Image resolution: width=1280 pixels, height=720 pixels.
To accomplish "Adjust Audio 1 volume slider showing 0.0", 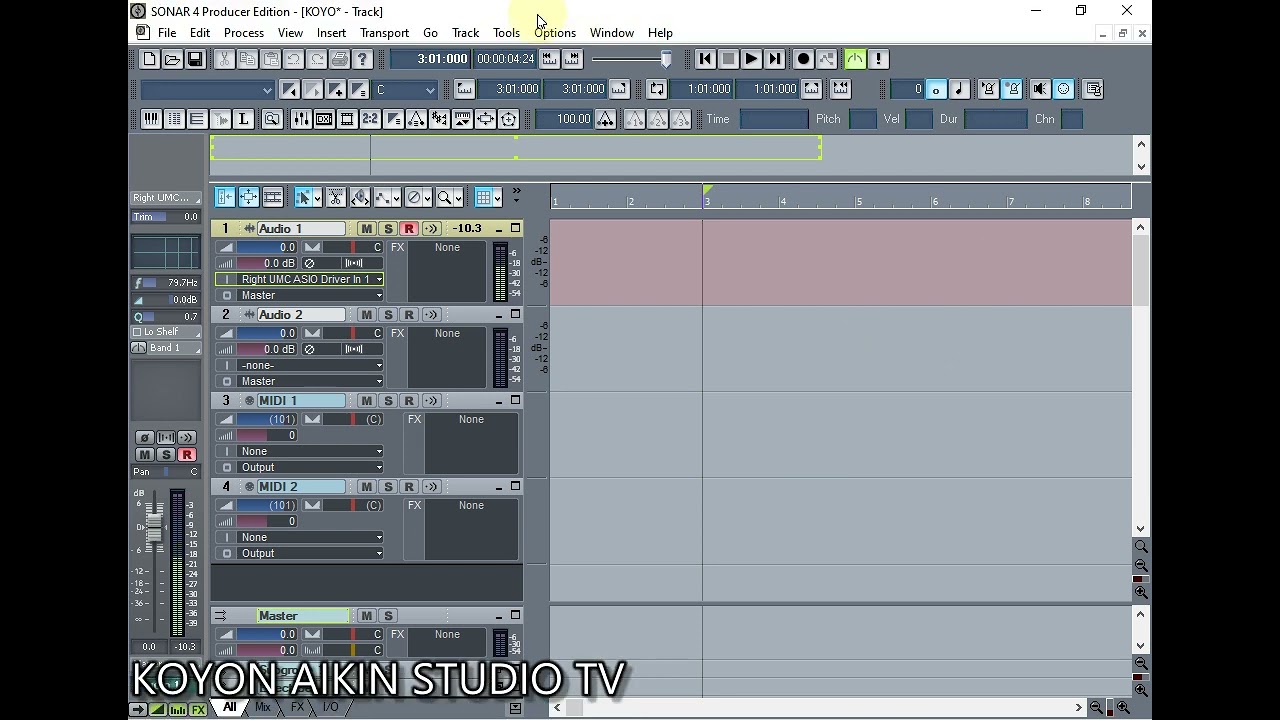I will 267,247.
